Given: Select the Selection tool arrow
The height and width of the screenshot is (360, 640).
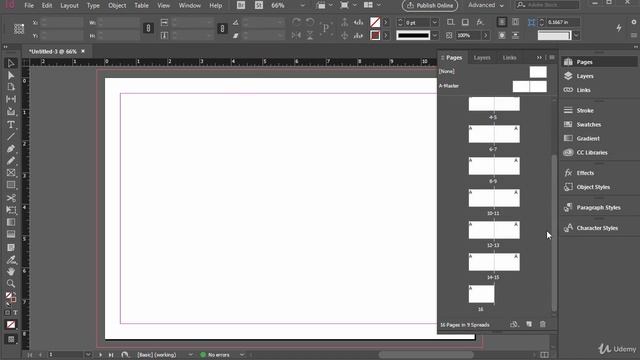Looking at the screenshot, I should (11, 63).
